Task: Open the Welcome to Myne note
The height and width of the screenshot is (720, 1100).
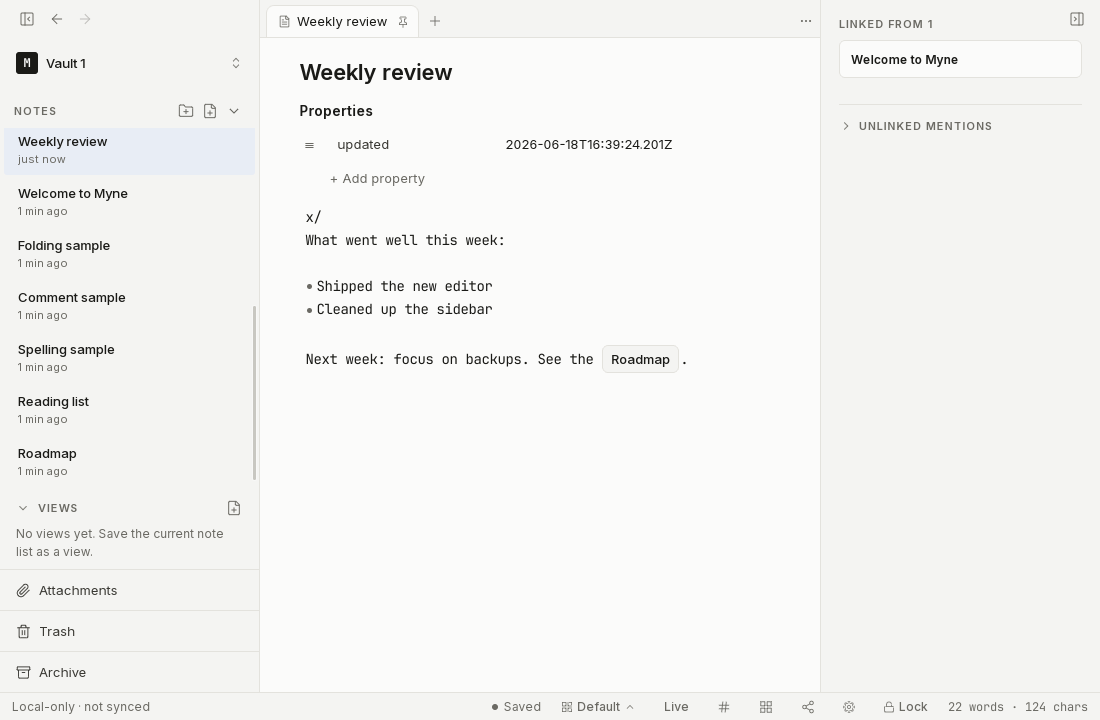Action: point(129,201)
